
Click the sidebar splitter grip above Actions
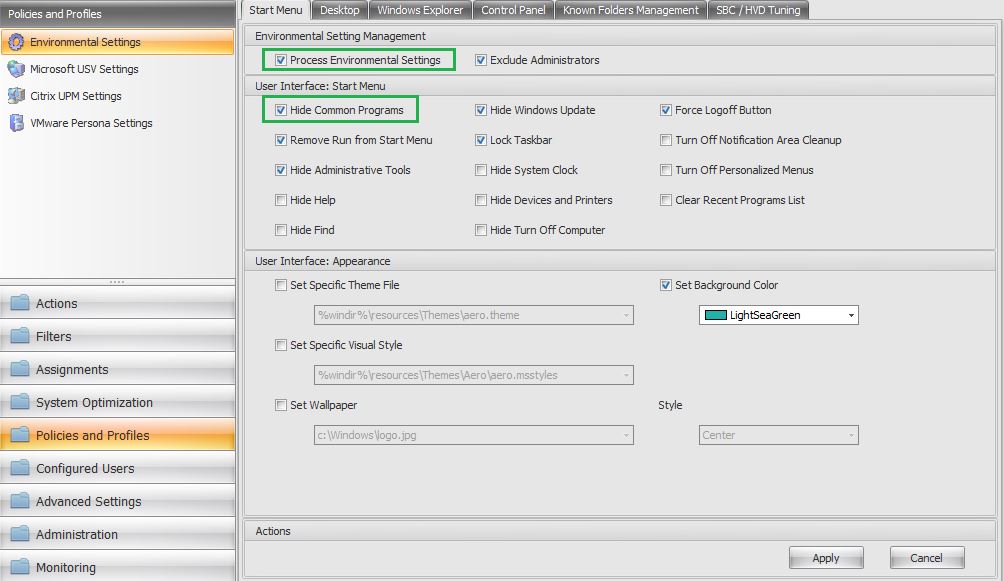coord(117,282)
